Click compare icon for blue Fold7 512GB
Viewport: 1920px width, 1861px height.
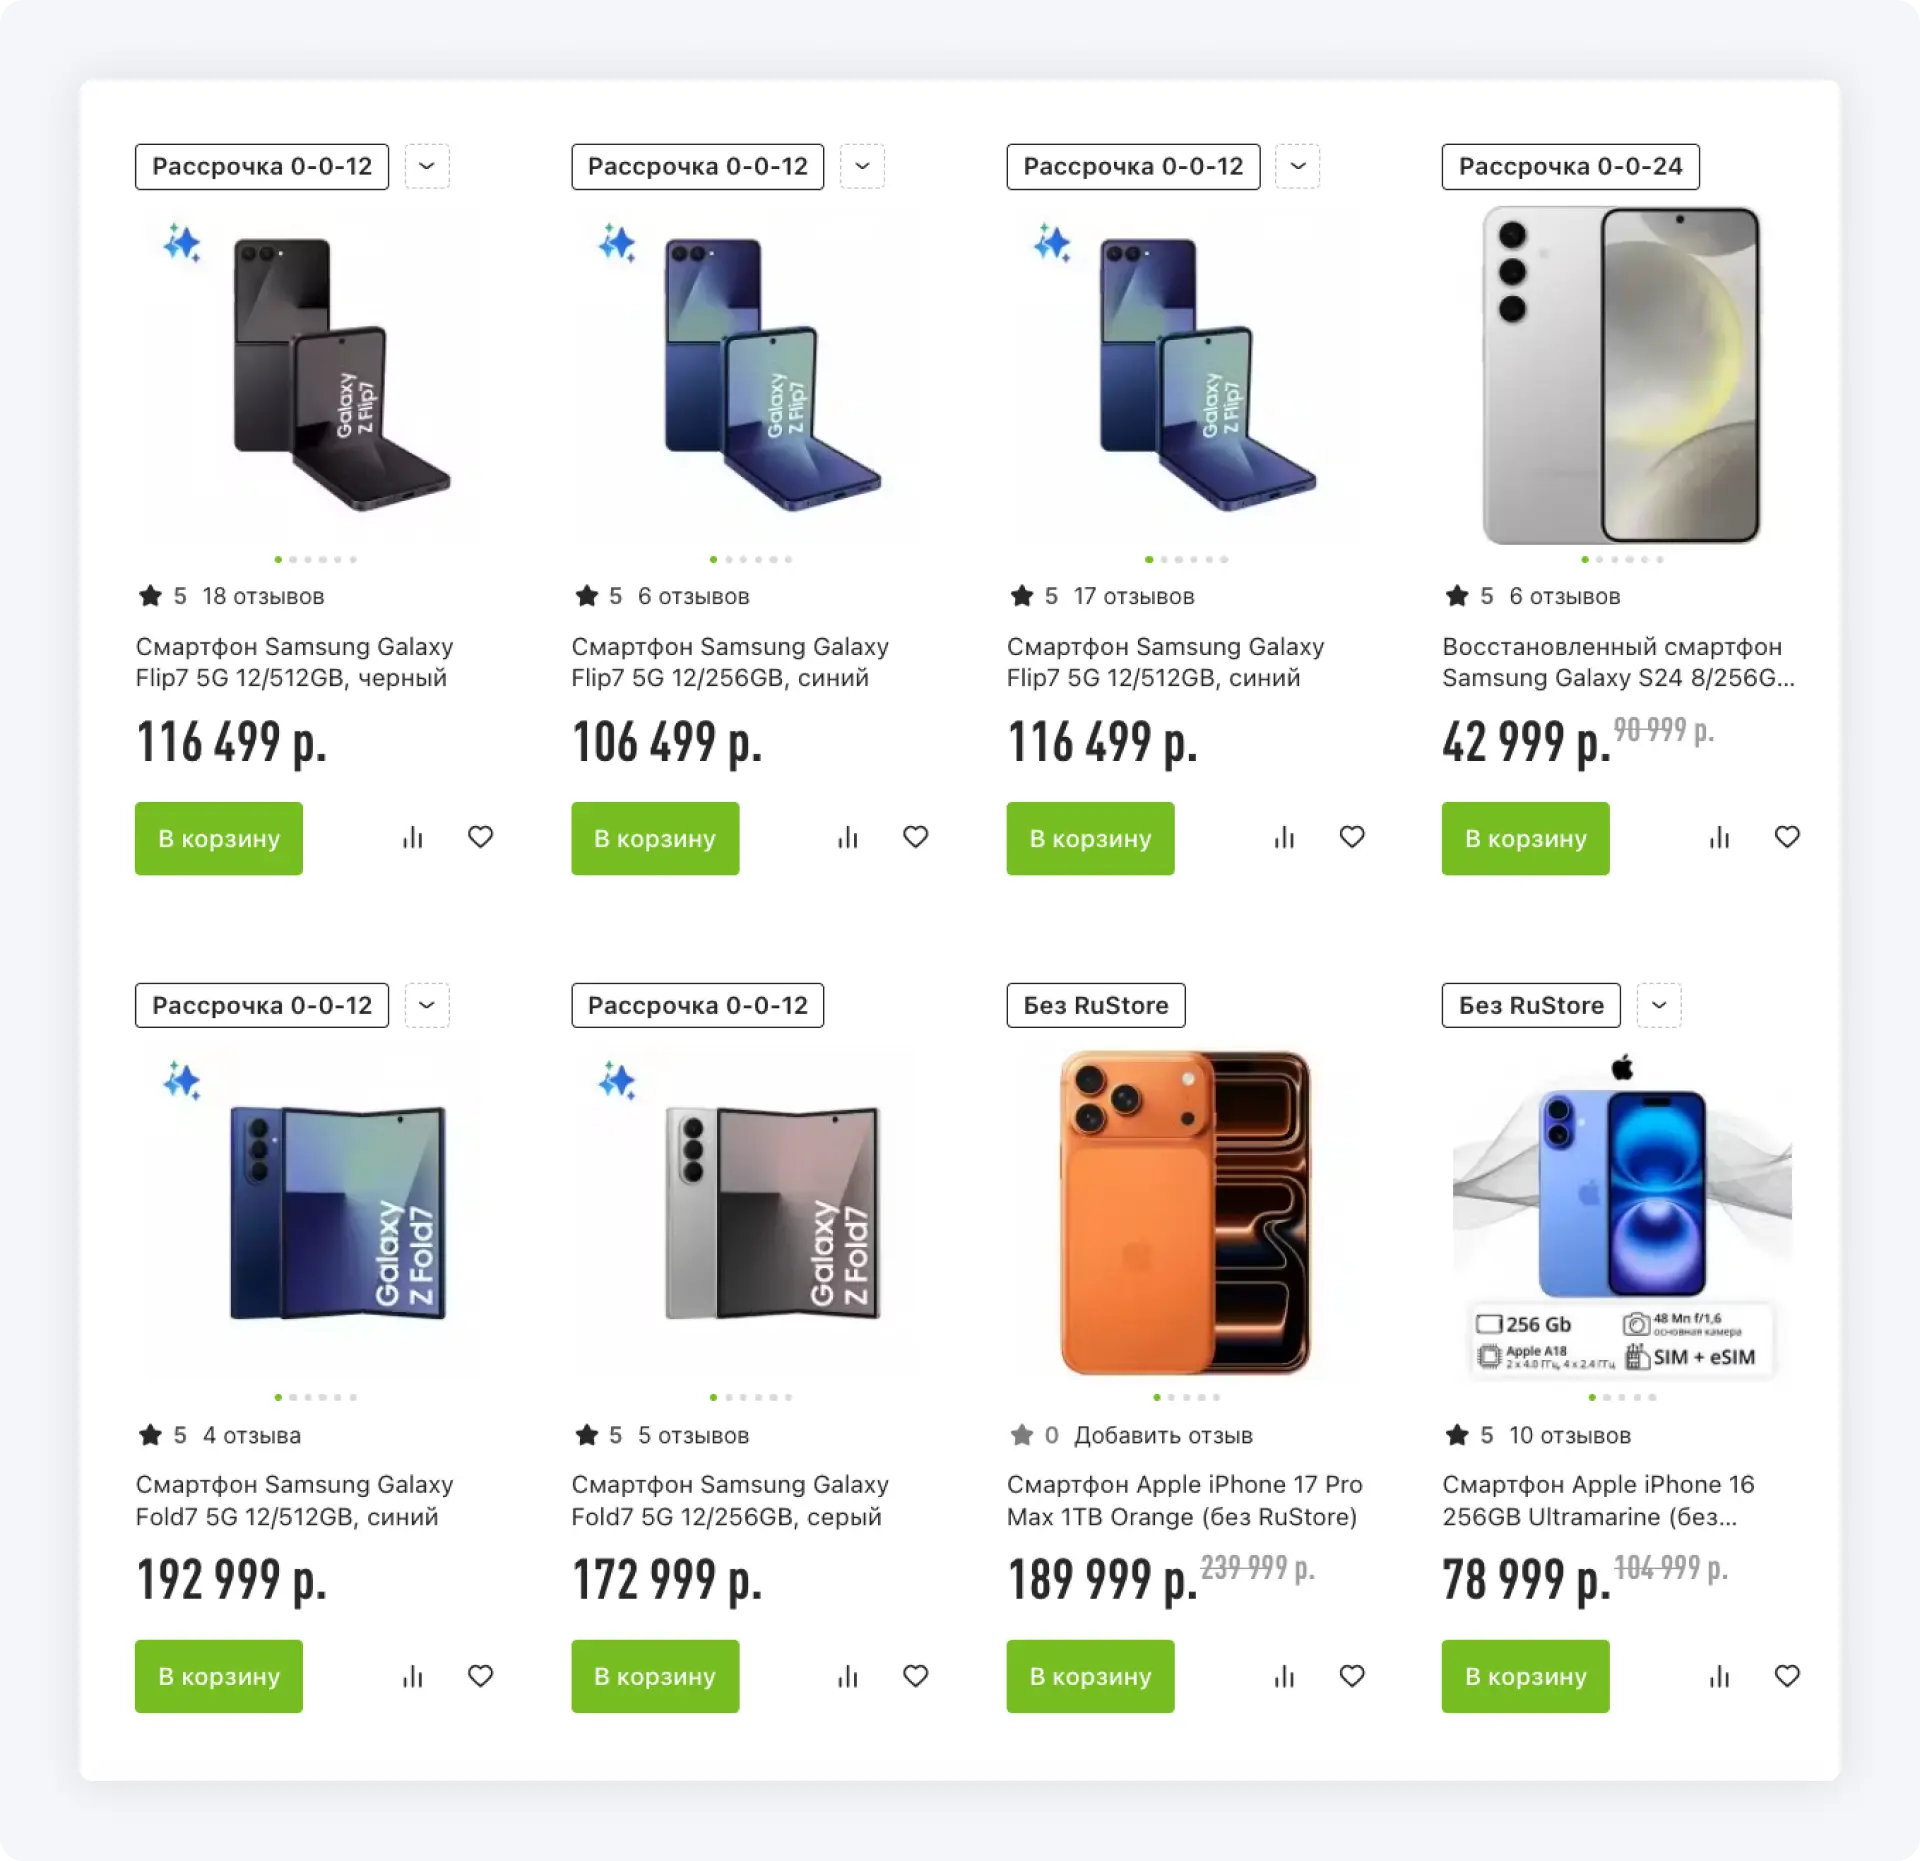pos(413,1677)
